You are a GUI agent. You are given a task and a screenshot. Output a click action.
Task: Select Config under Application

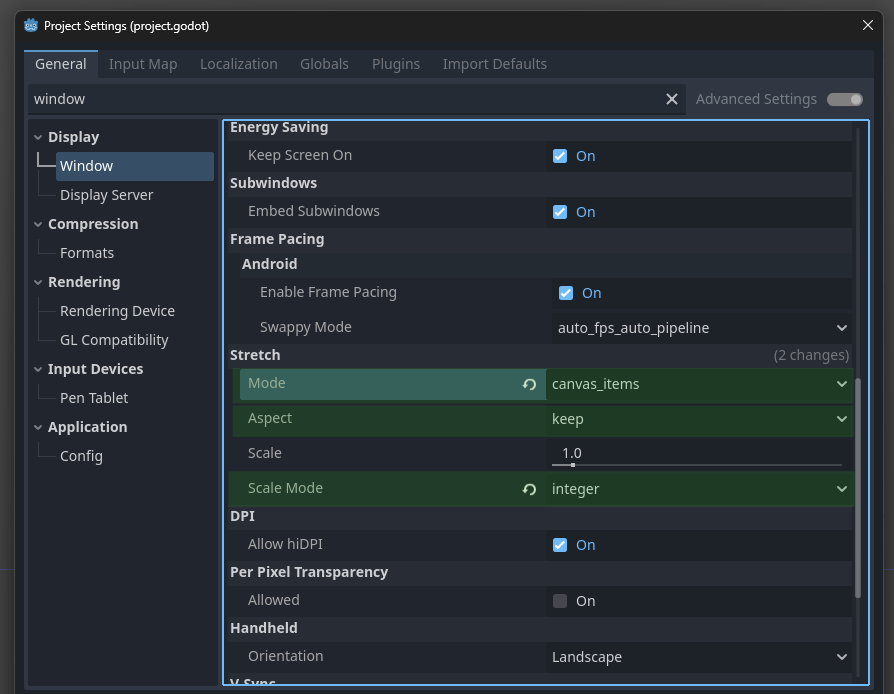click(82, 456)
